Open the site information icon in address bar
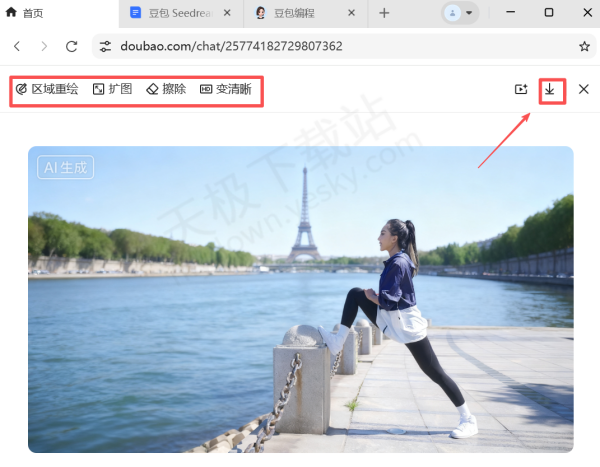The width and height of the screenshot is (600, 467). coord(106,46)
